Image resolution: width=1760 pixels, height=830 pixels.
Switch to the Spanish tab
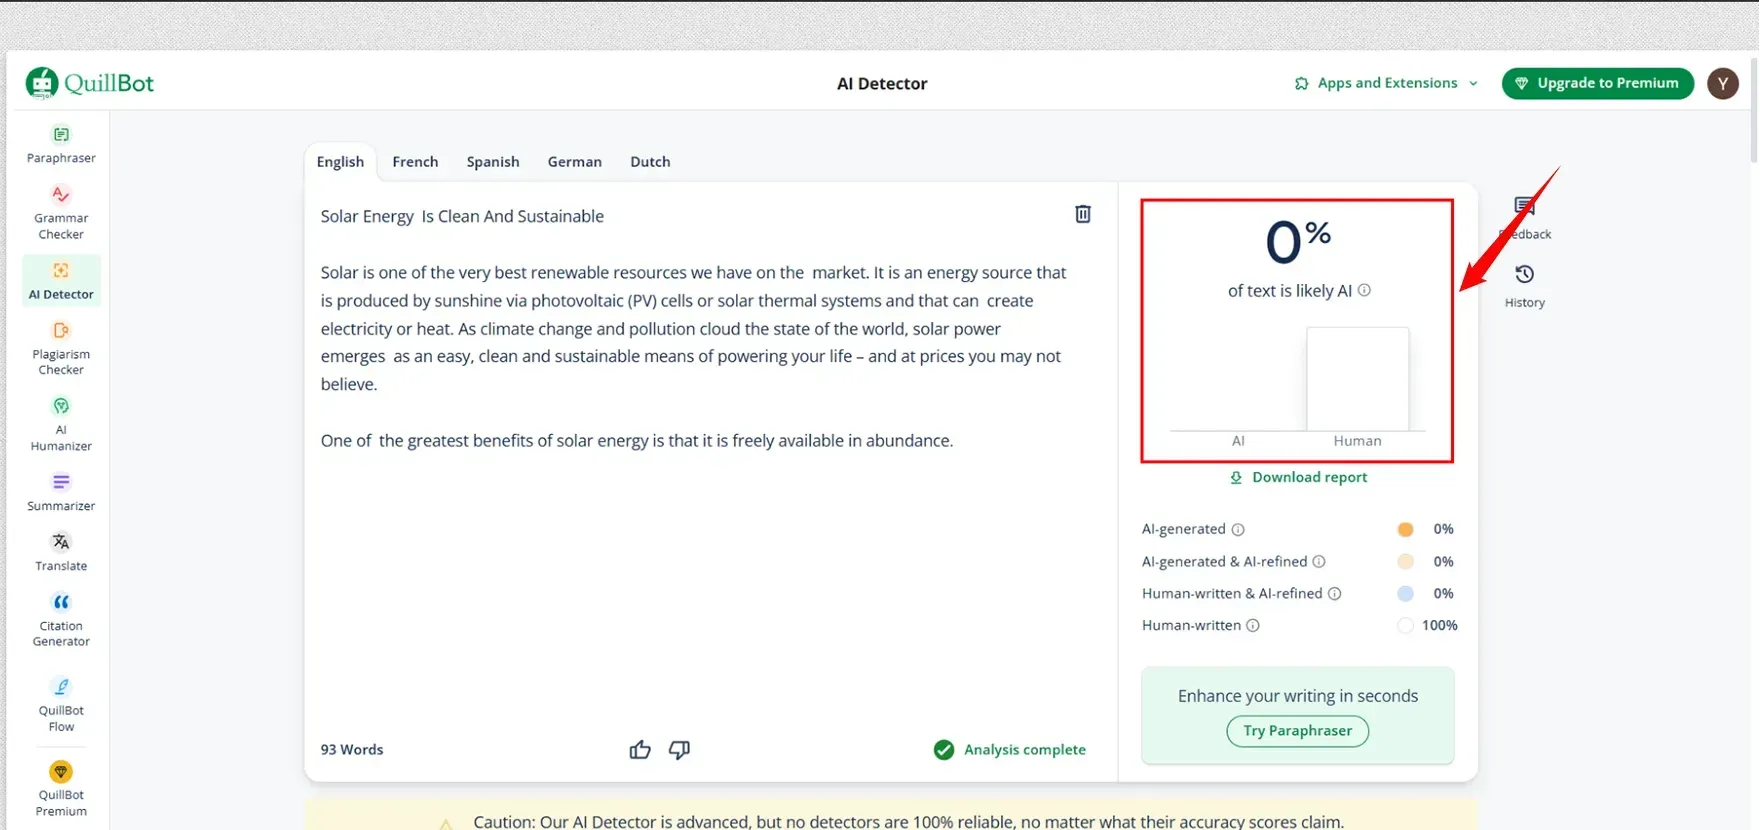click(493, 161)
